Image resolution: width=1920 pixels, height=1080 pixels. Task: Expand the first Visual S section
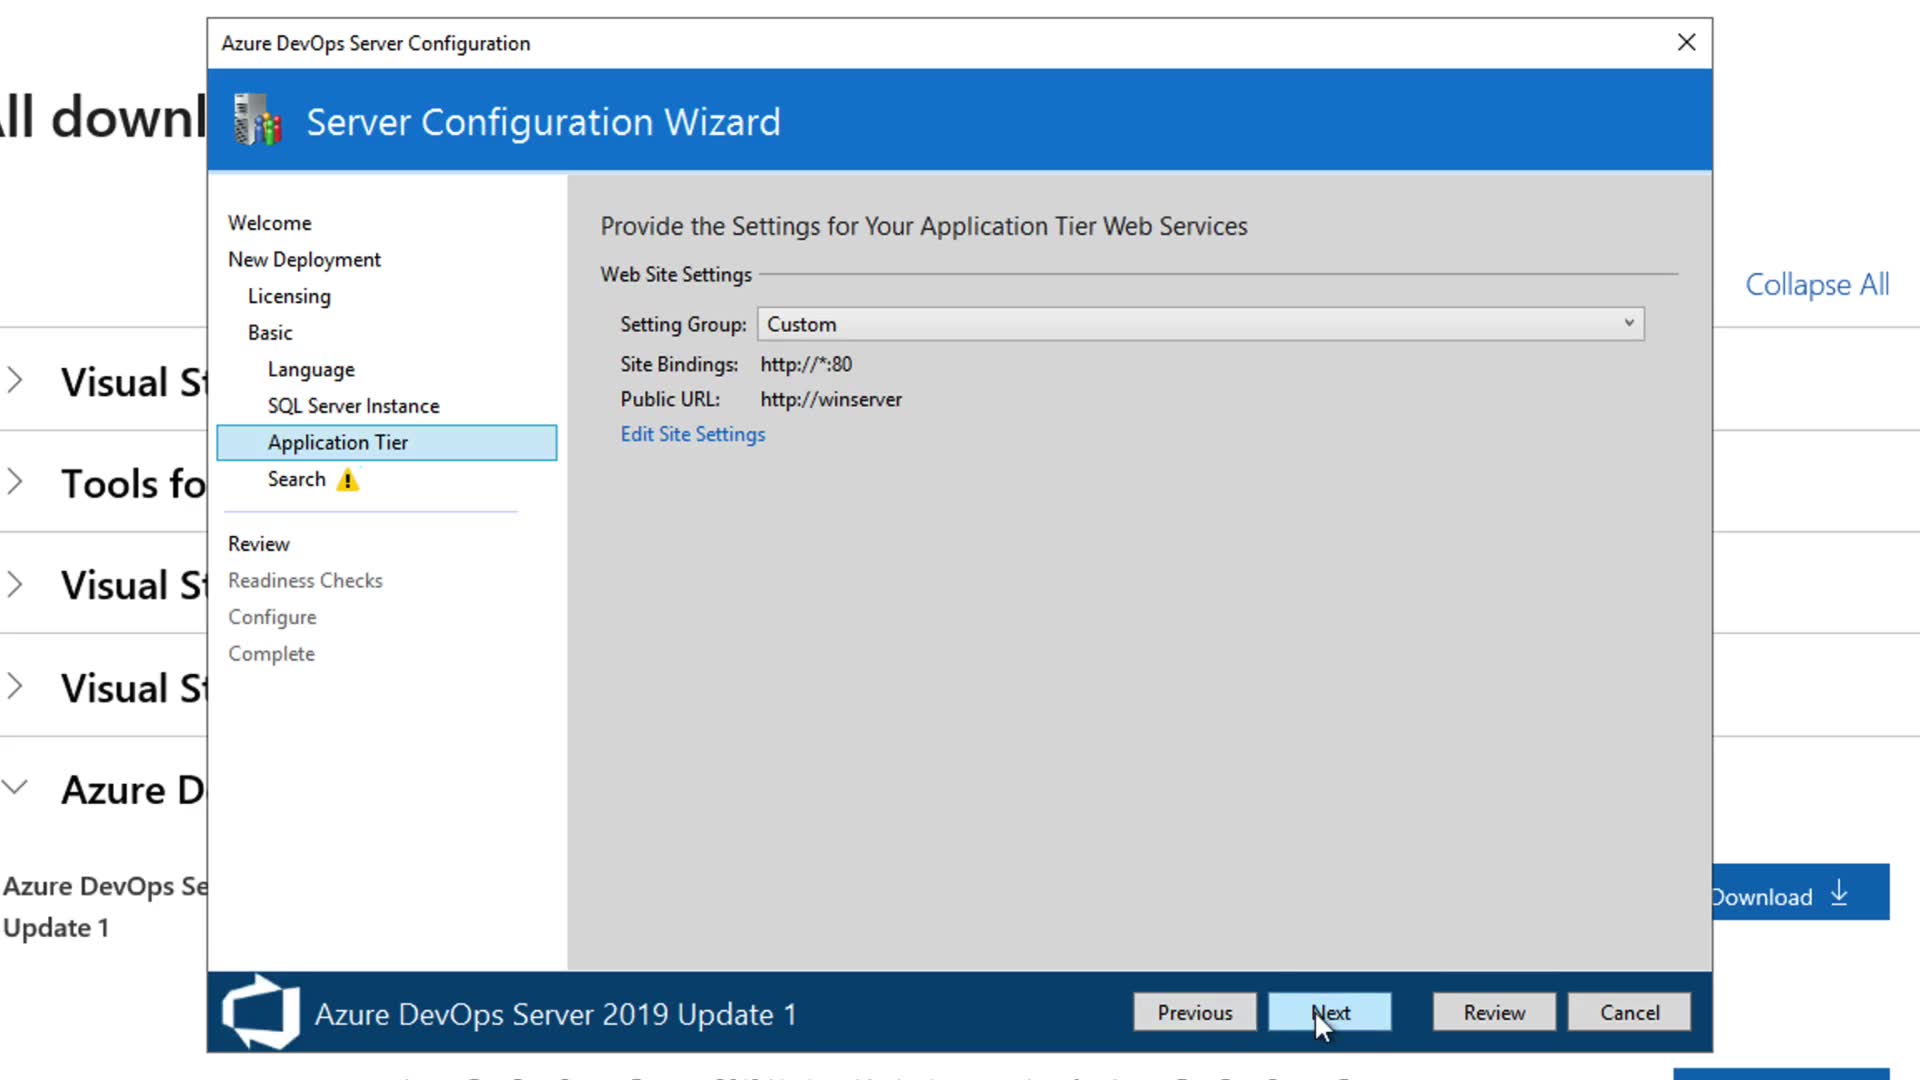pyautogui.click(x=15, y=381)
